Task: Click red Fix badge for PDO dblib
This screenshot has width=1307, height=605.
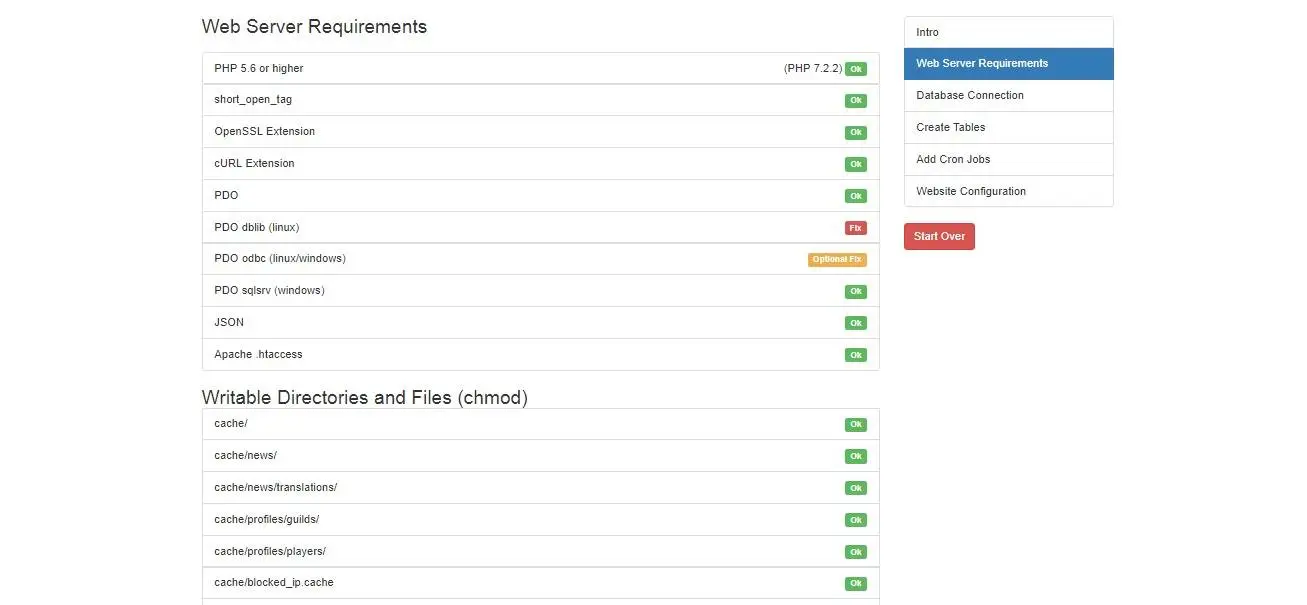Action: (x=856, y=228)
